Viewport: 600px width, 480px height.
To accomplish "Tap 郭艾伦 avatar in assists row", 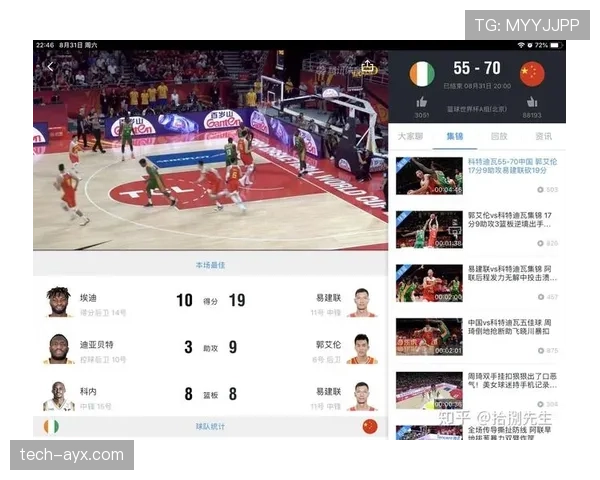I will click(x=362, y=349).
